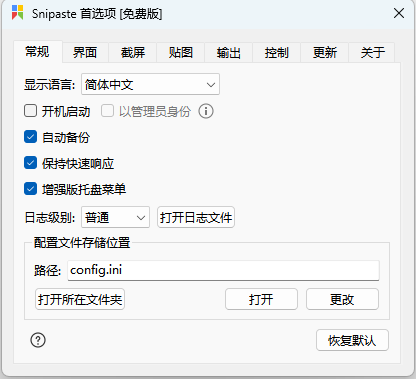416x379 pixels.
Task: Go to the 输出 tab
Action: click(x=228, y=52)
